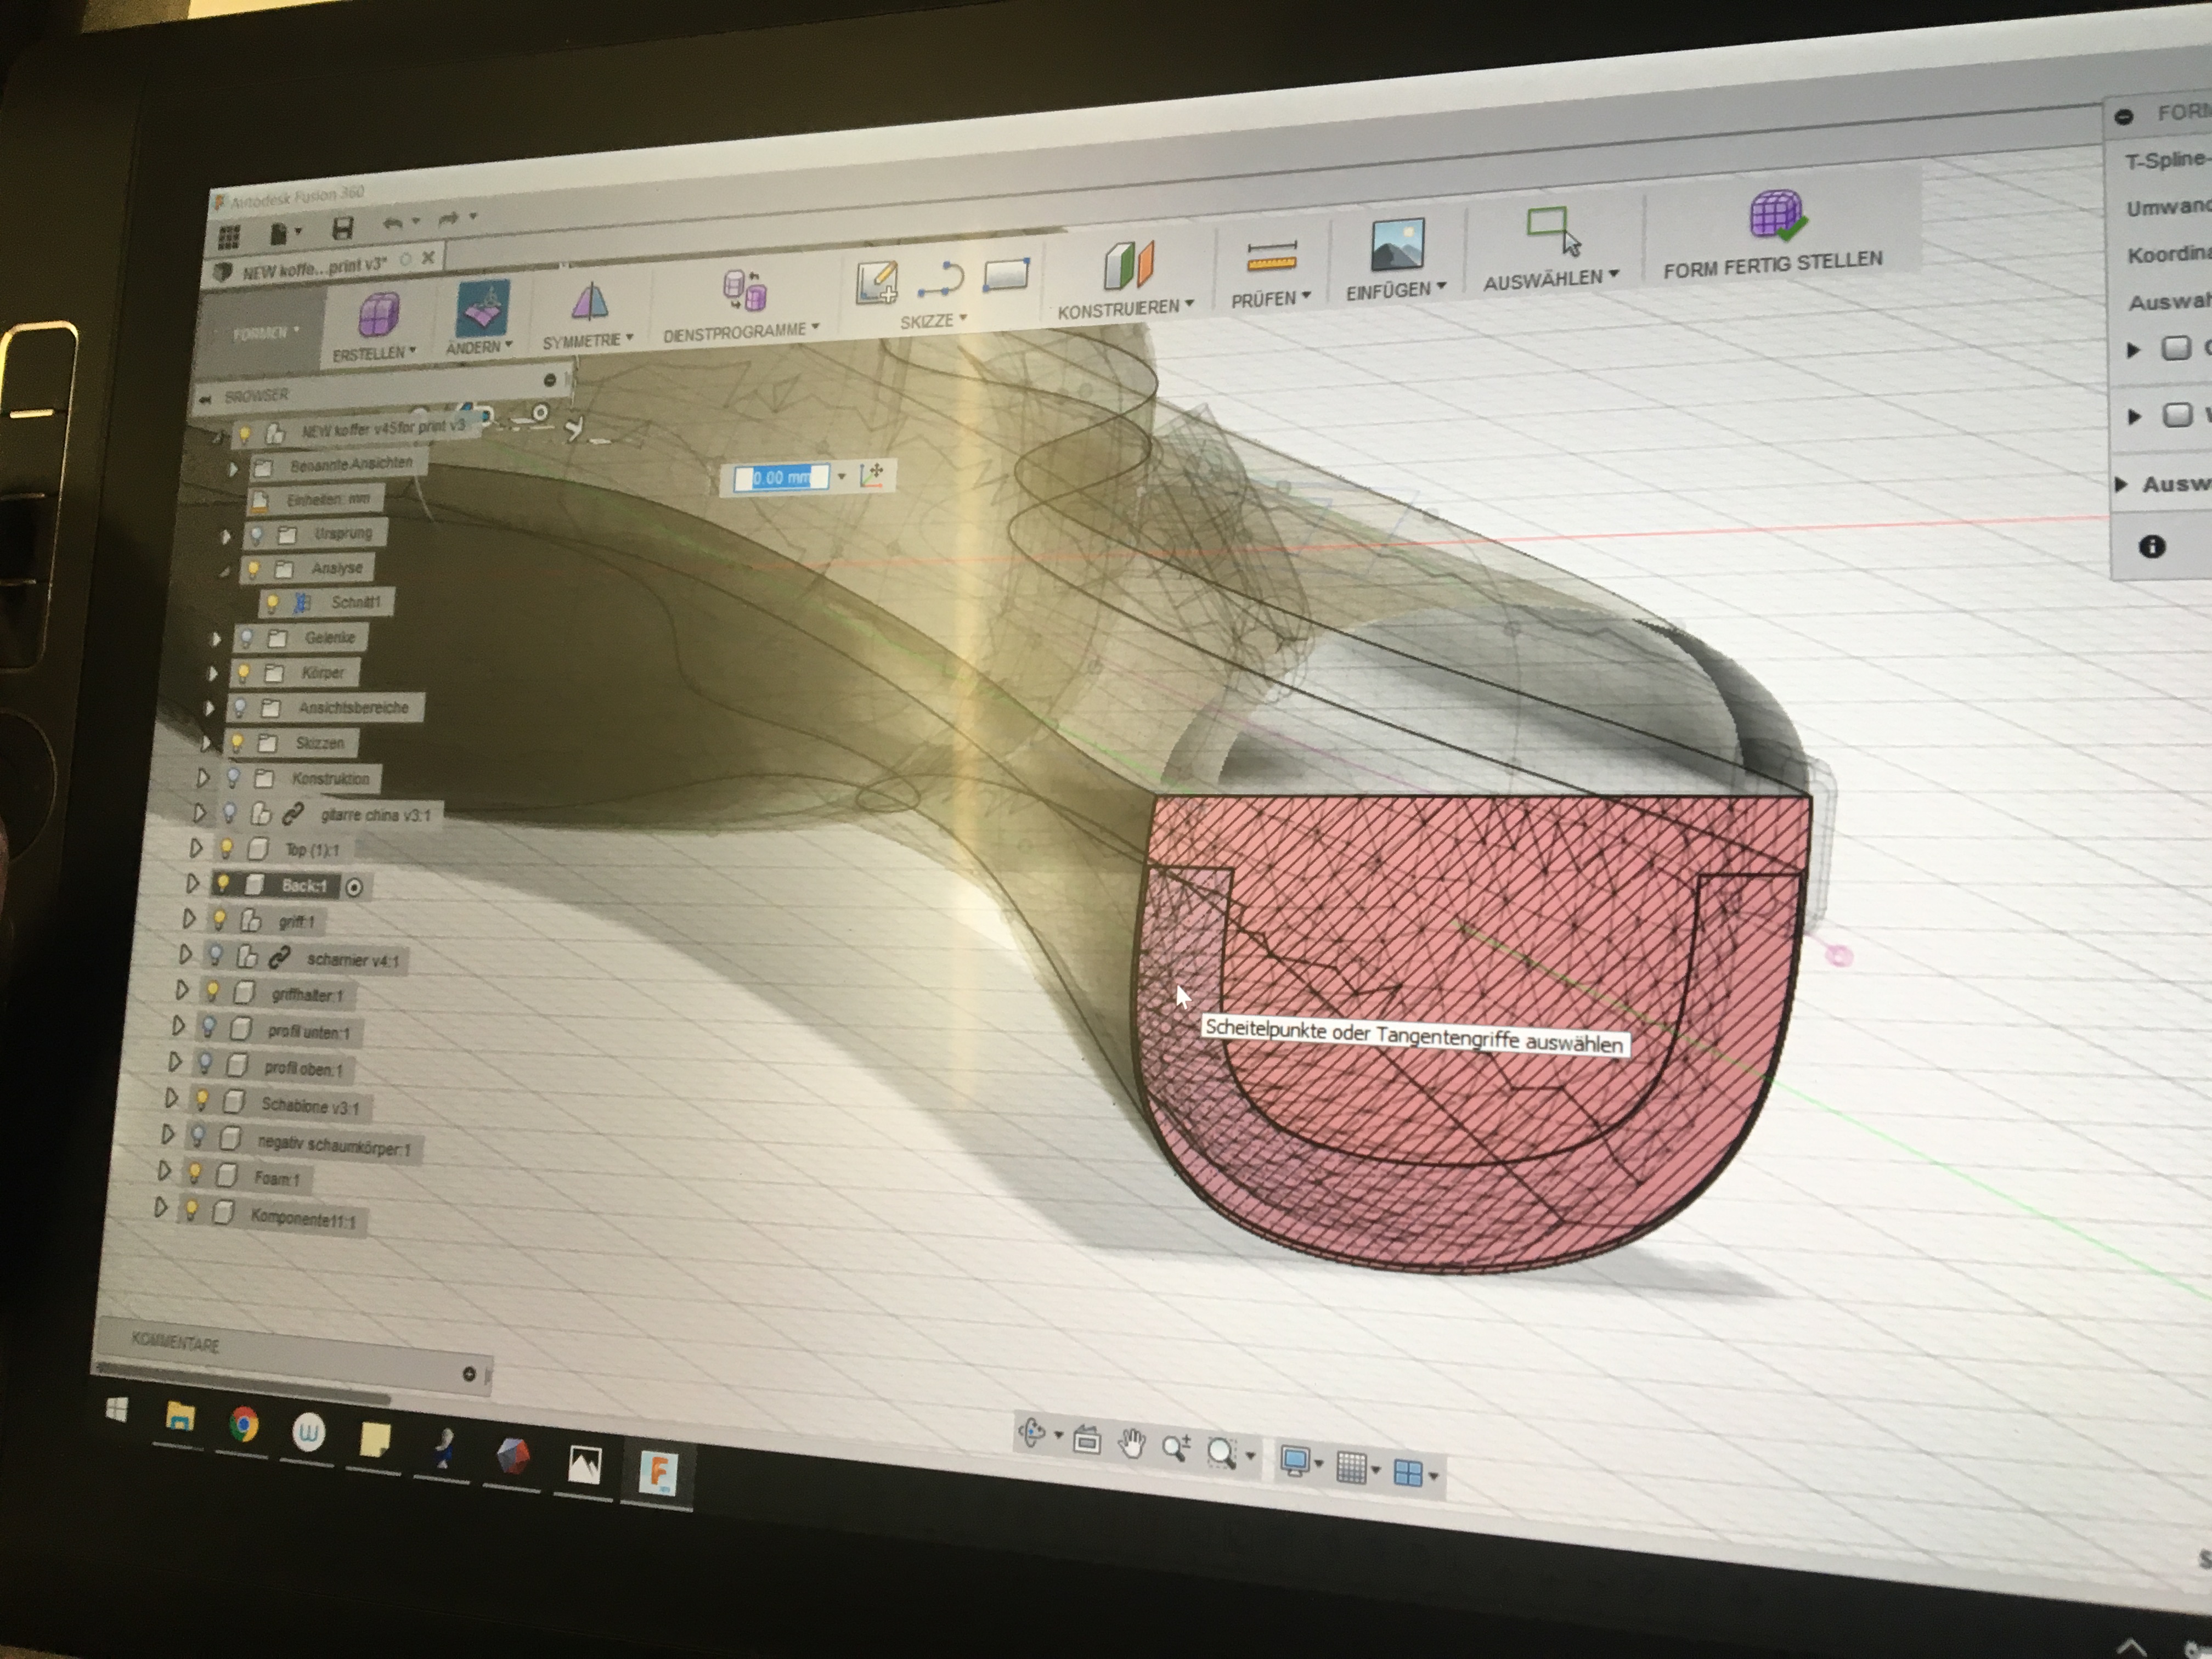Select Back:1 component in browser
The width and height of the screenshot is (2212, 1659).
tap(303, 886)
